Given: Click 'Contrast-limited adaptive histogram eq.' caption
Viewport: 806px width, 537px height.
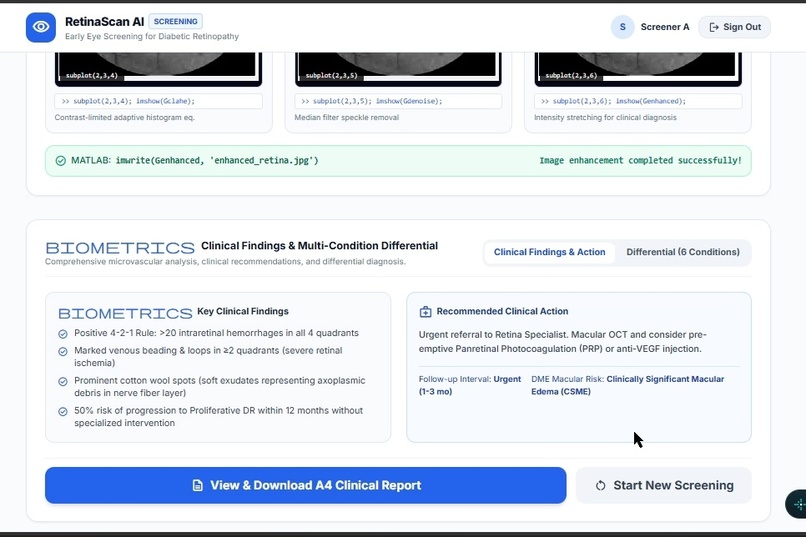Looking at the screenshot, I should point(124,117).
